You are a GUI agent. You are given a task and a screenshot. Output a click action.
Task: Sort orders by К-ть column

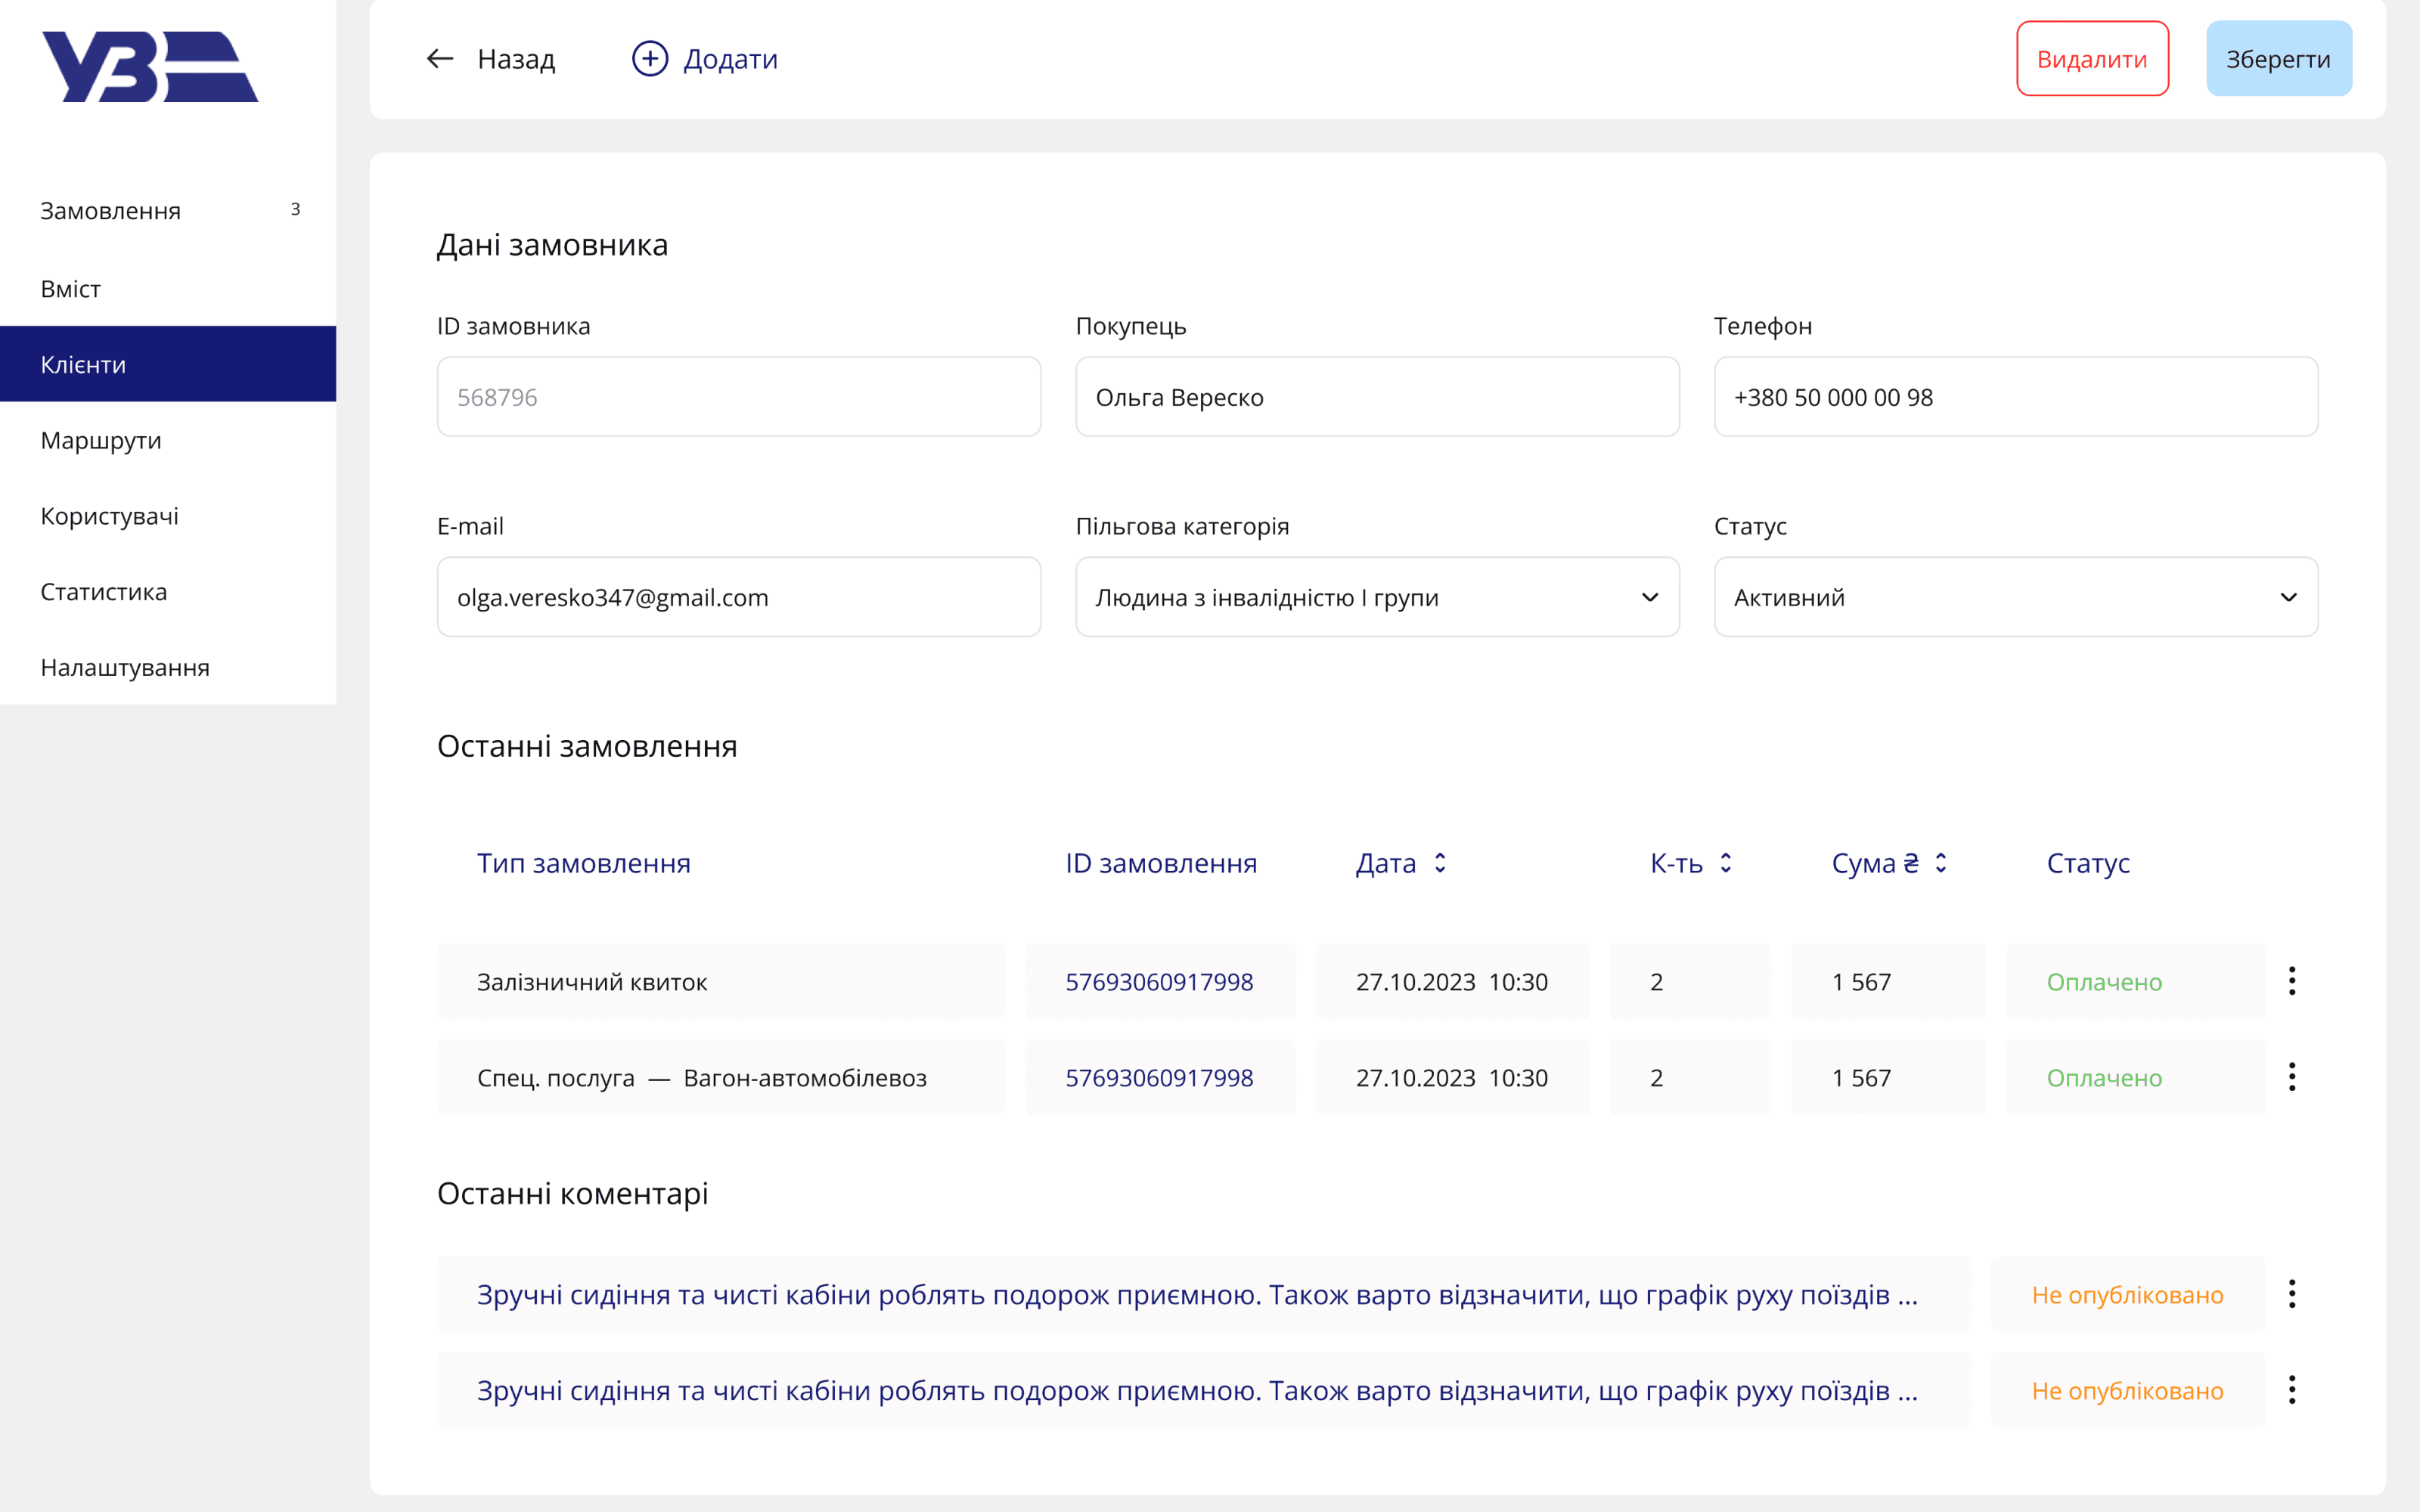pyautogui.click(x=1726, y=863)
